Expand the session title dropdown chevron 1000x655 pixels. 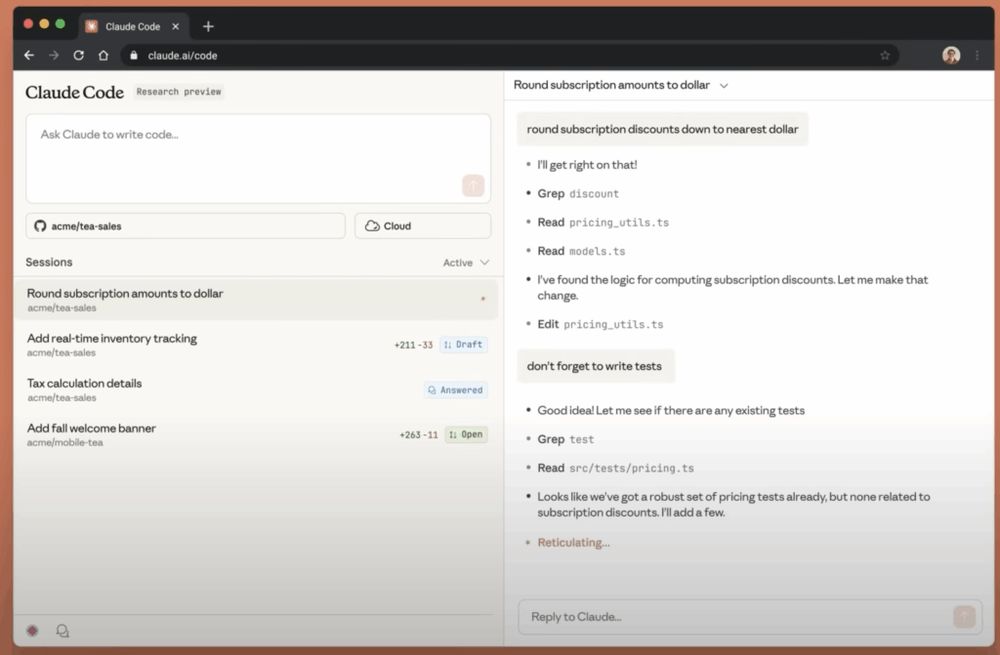[x=724, y=85]
